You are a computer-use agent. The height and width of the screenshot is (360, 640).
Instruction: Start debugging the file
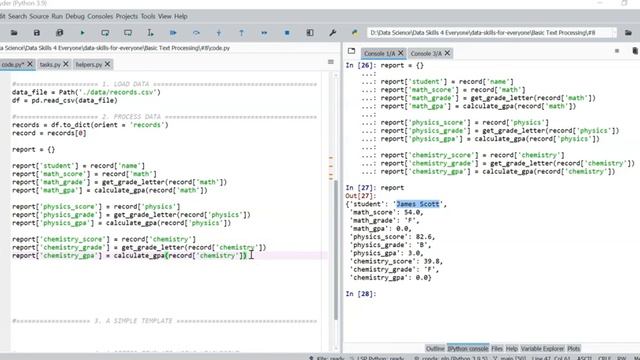point(173,33)
